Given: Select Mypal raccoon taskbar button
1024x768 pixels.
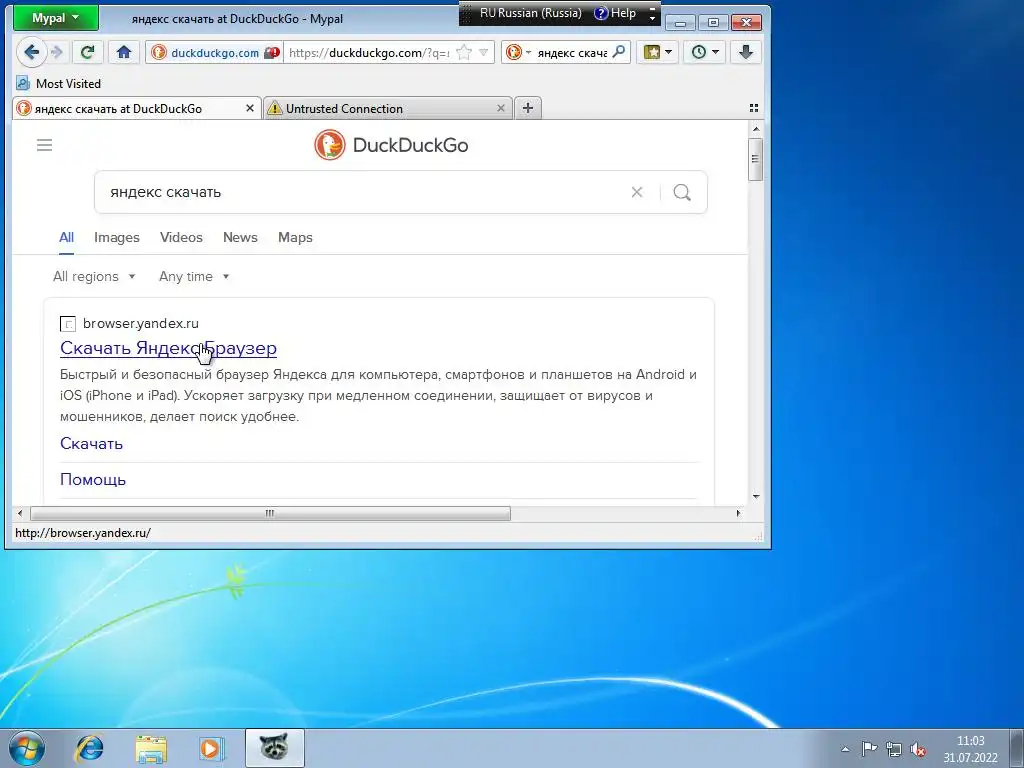Looking at the screenshot, I should tap(274, 748).
